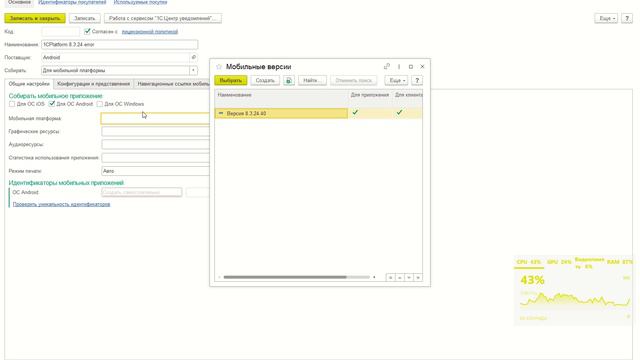The height and width of the screenshot is (360, 640).
Task: Select the Версия 8.3.24.40 row
Action: click(281, 113)
